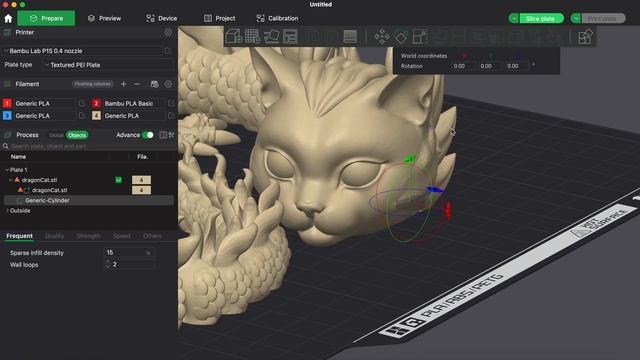Open filament 1 Generic PLA dropdown

[x=45, y=103]
